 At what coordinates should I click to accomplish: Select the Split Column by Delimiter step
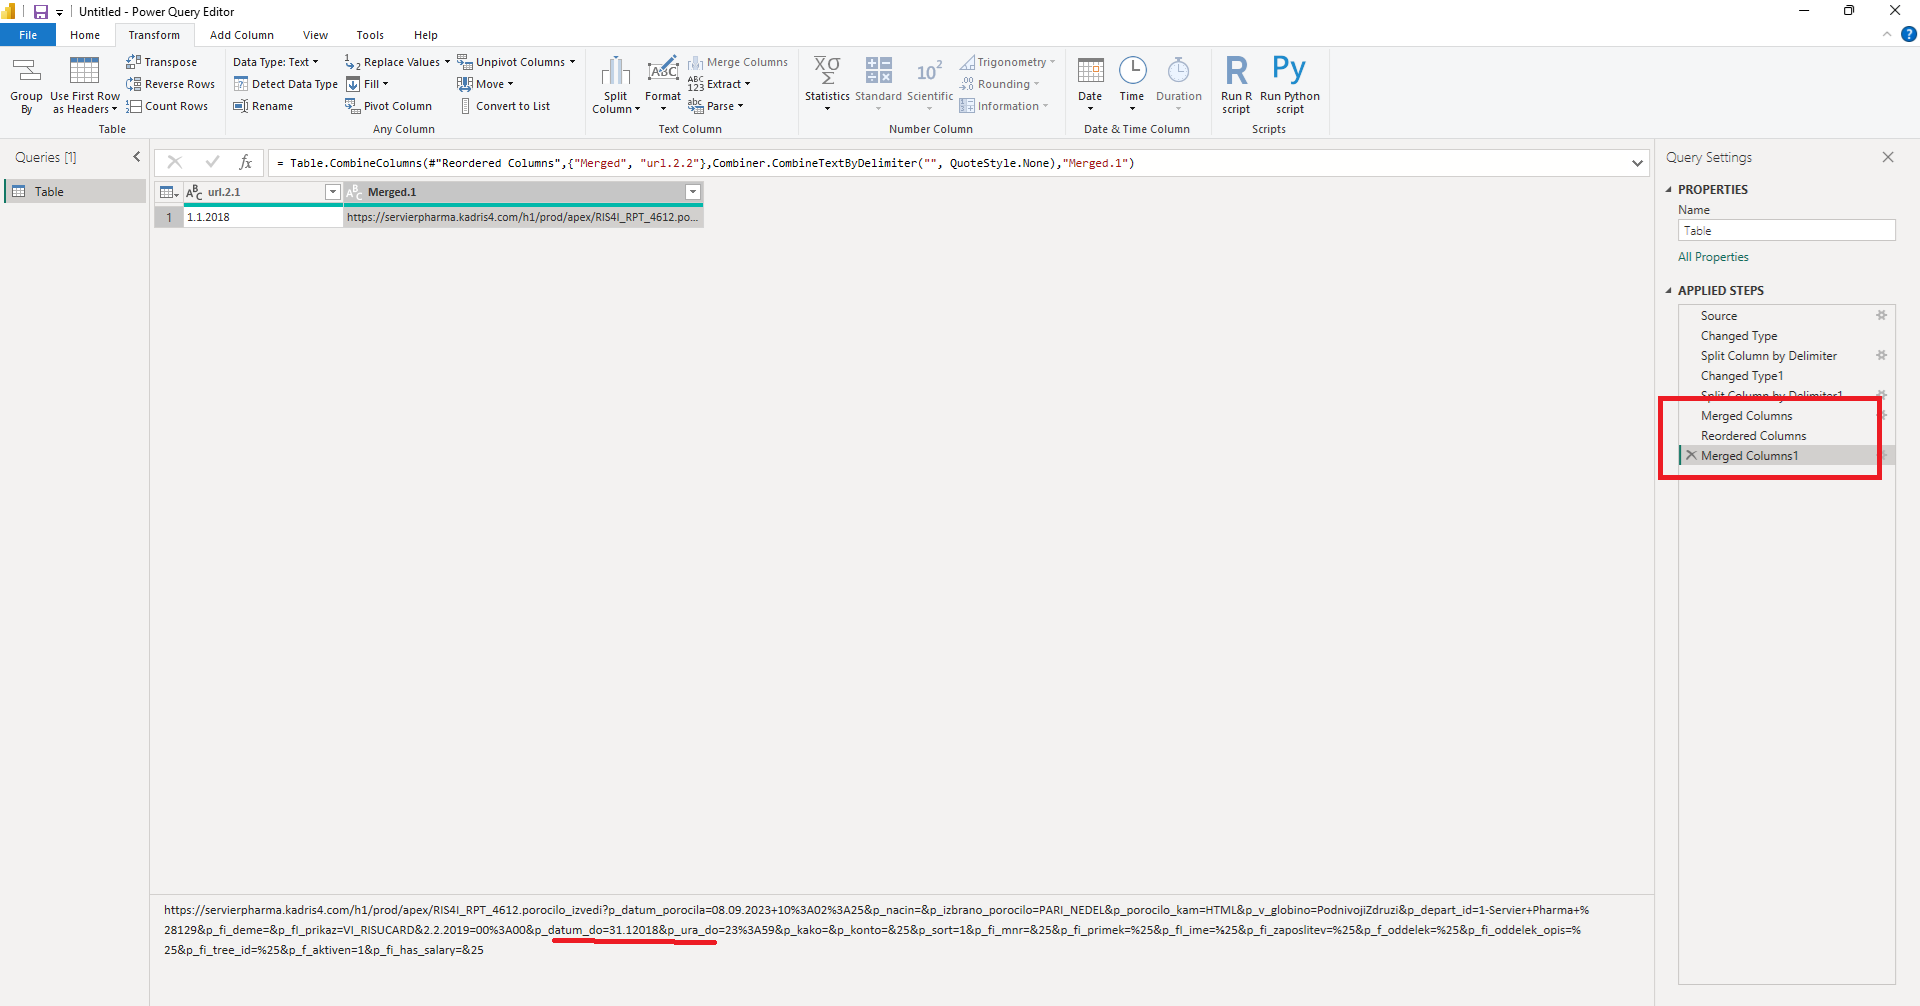1785,356
